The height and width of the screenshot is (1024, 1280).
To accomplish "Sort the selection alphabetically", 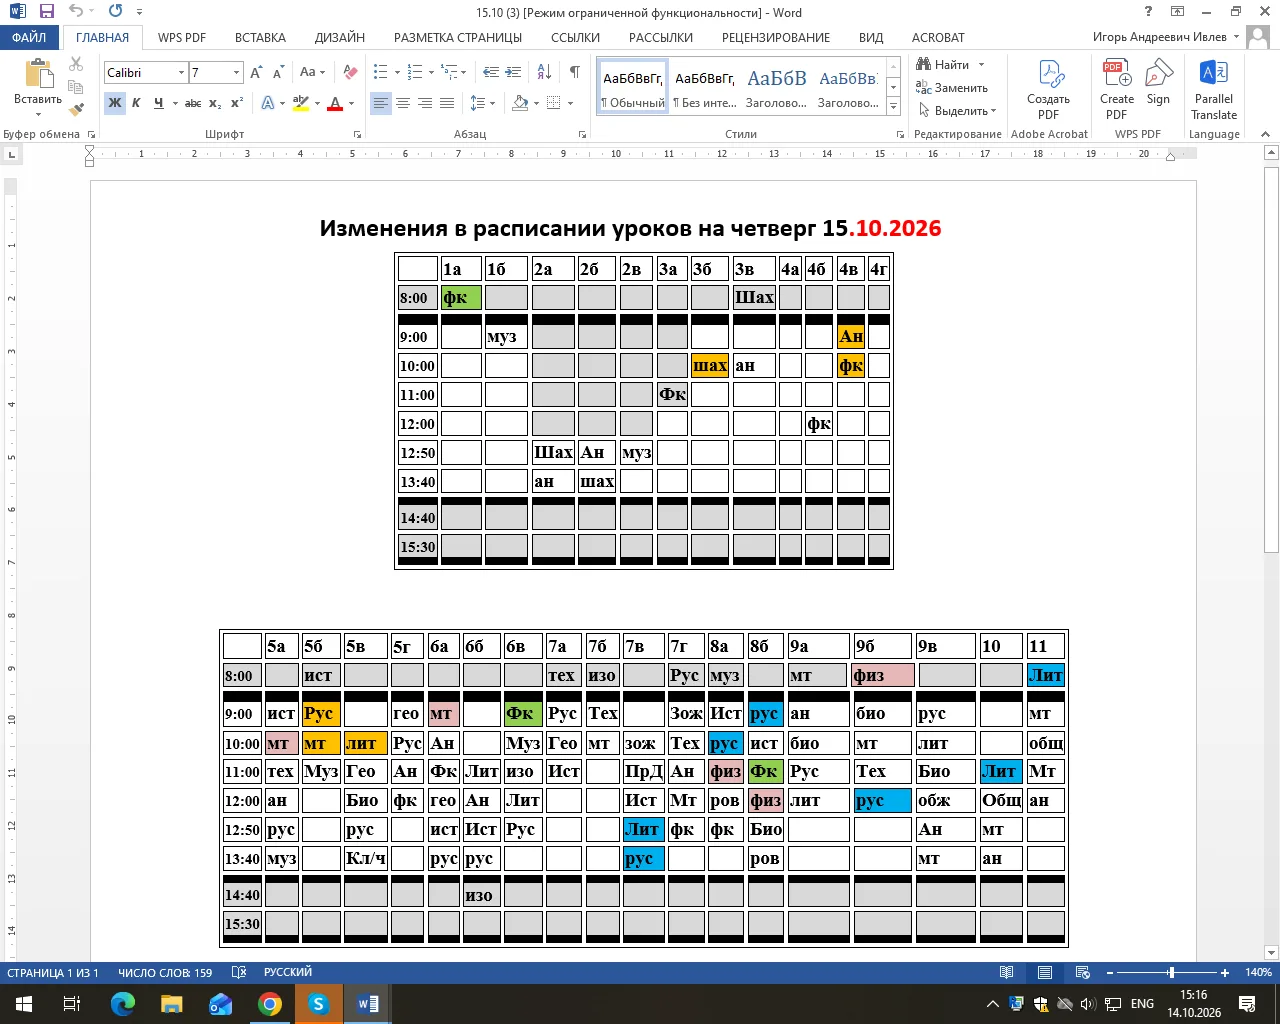I will (544, 73).
